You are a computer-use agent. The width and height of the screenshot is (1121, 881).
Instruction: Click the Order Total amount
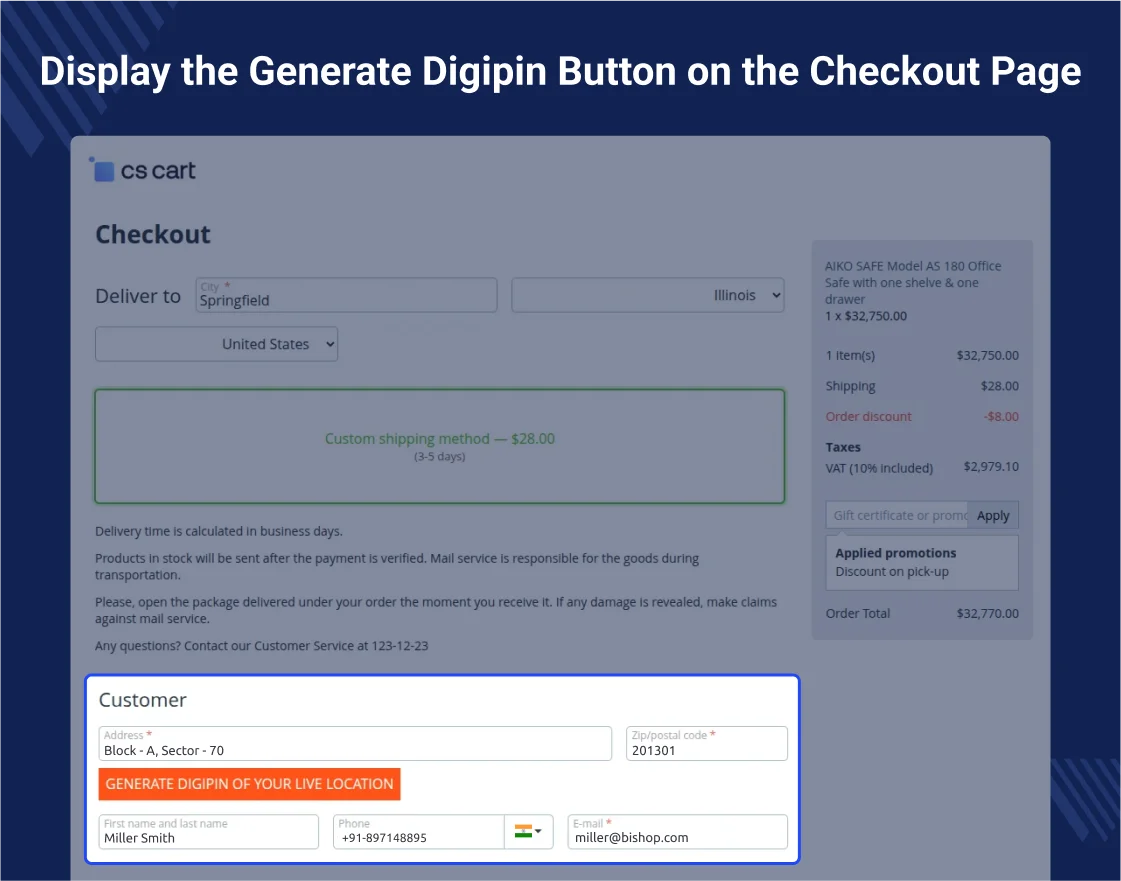[x=987, y=613]
